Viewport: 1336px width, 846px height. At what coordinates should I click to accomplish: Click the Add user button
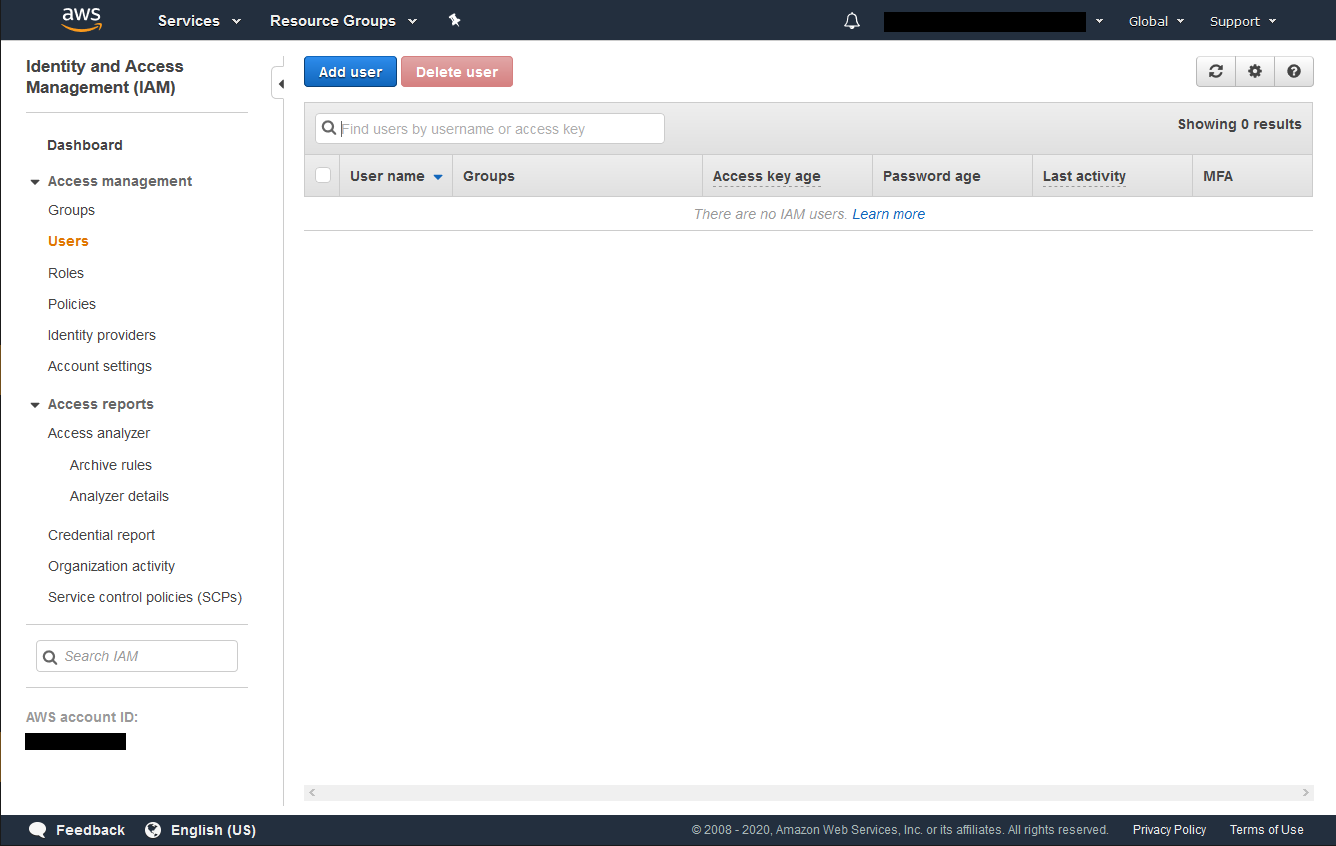350,72
